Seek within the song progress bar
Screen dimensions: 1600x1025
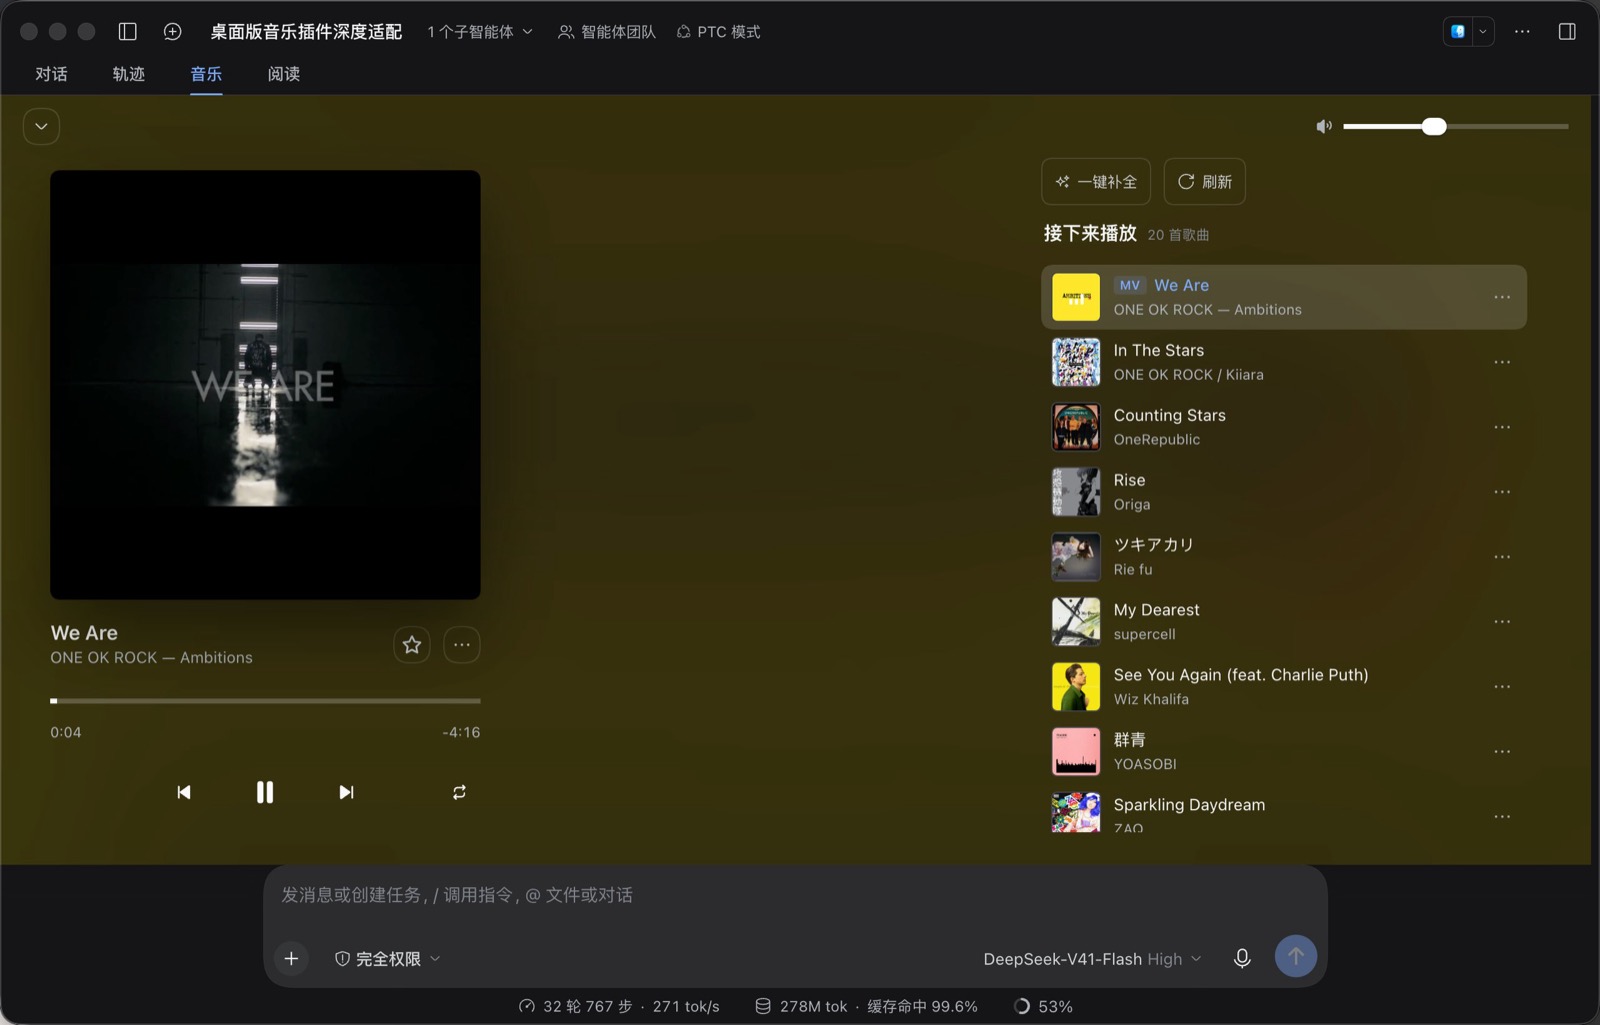pos(265,701)
